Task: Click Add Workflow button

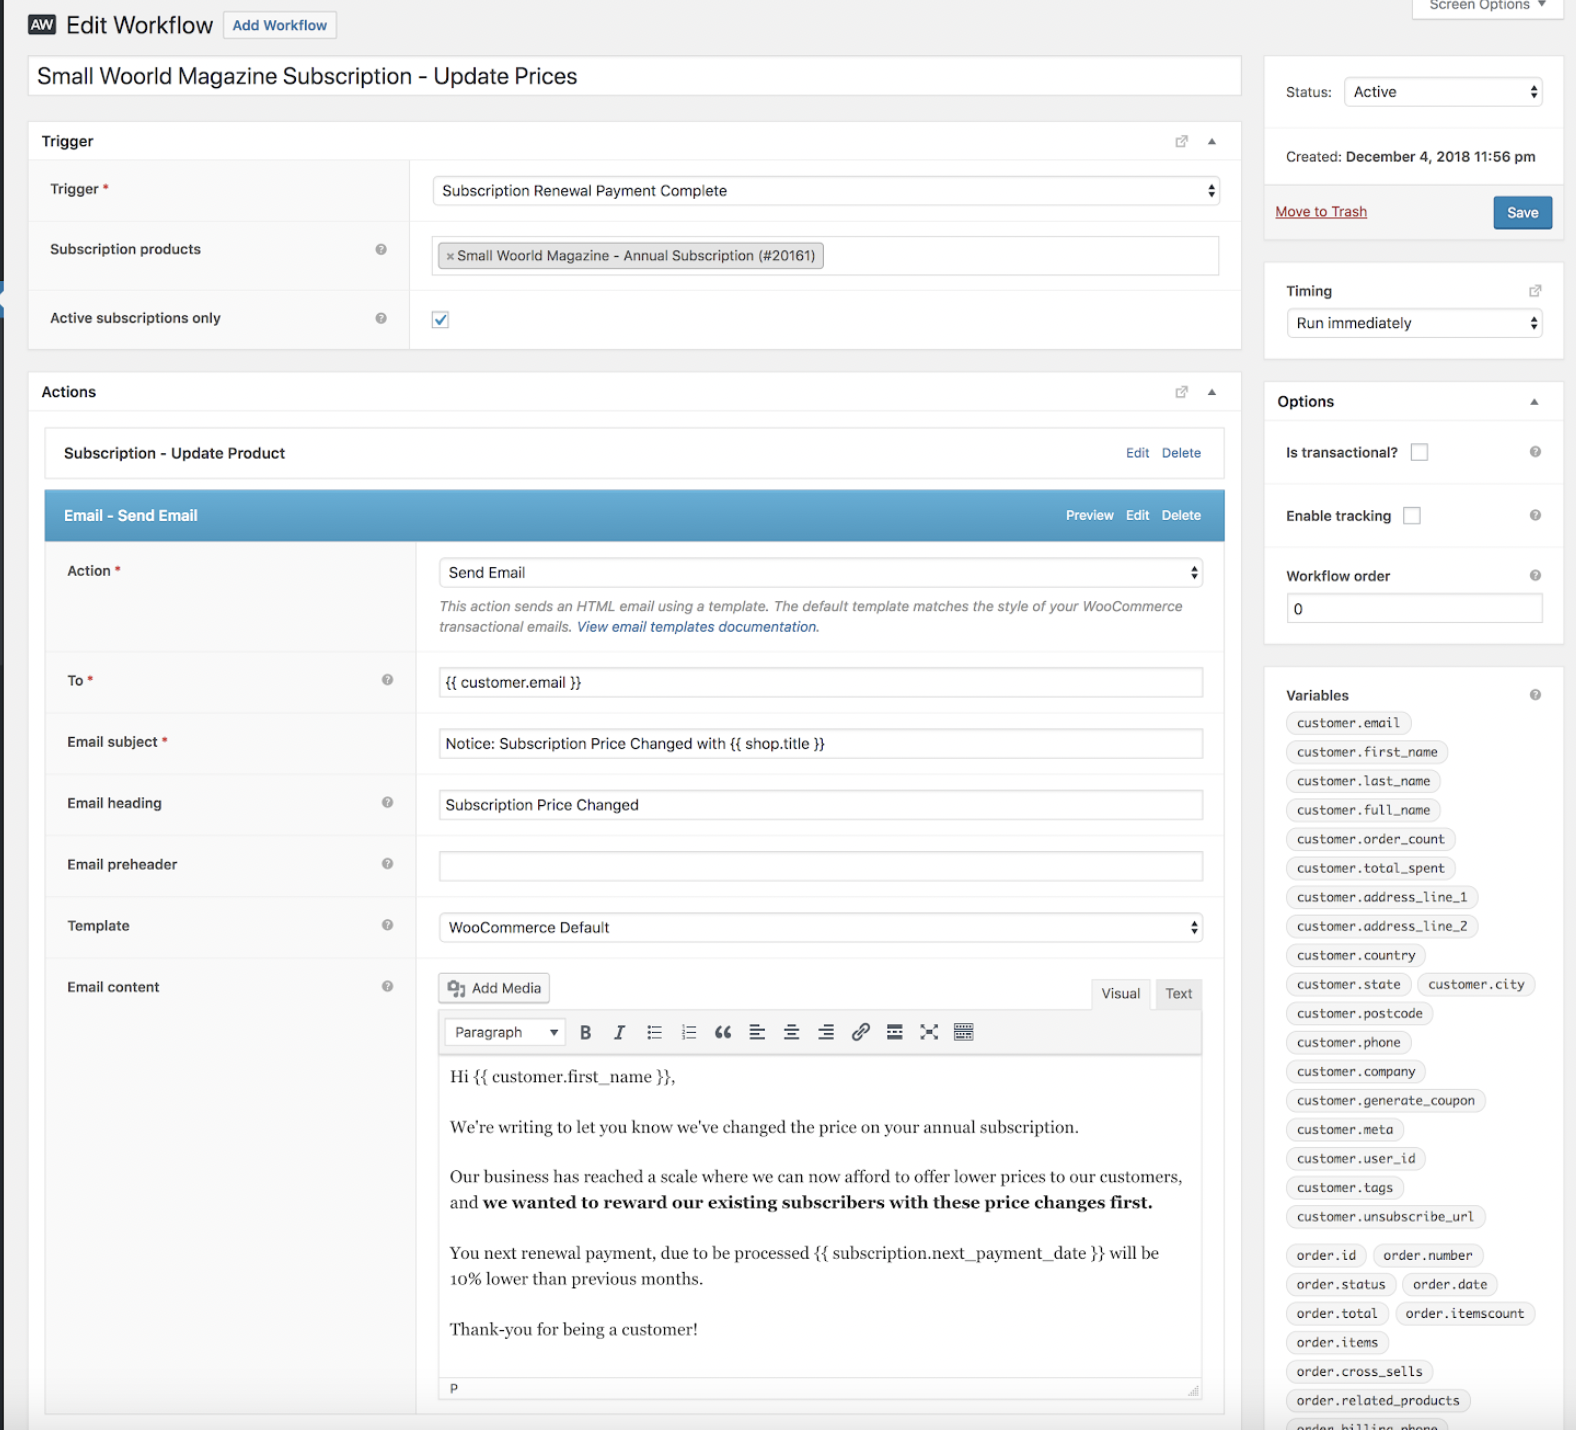Action: (280, 25)
